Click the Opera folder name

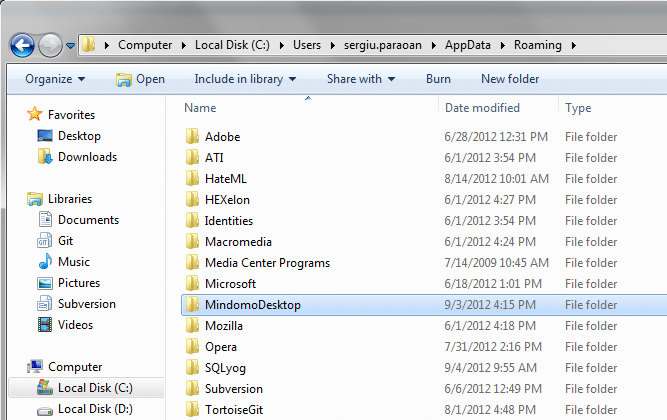click(x=221, y=347)
